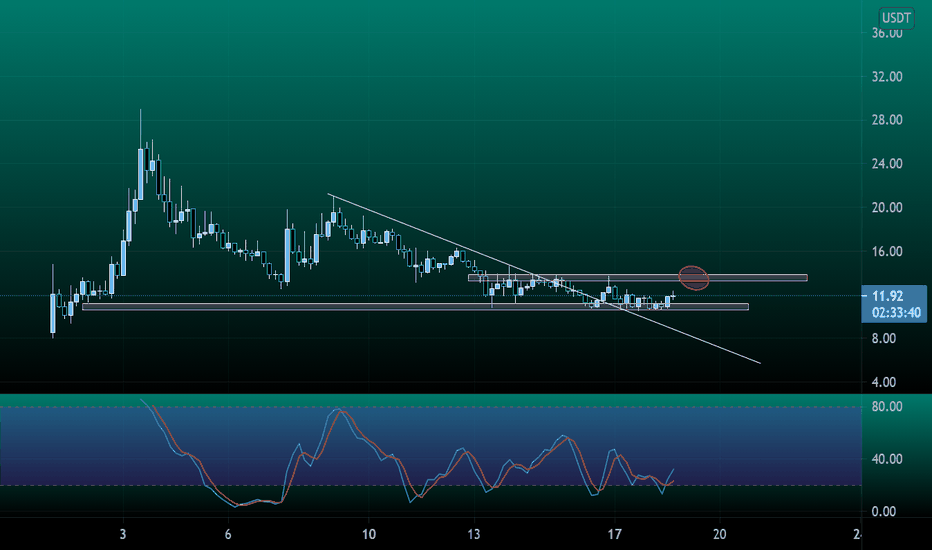
Task: Click date 17 on the time axis
Action: (x=615, y=534)
